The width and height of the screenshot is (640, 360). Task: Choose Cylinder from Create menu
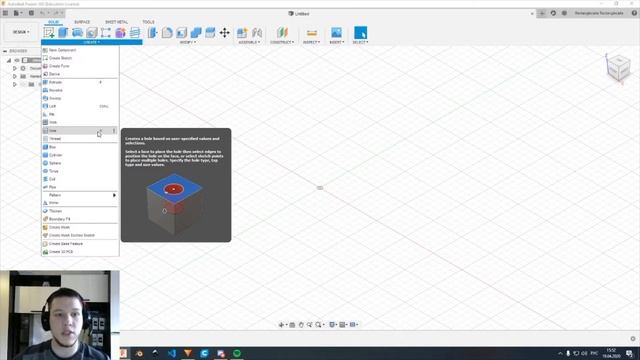pyautogui.click(x=80, y=155)
